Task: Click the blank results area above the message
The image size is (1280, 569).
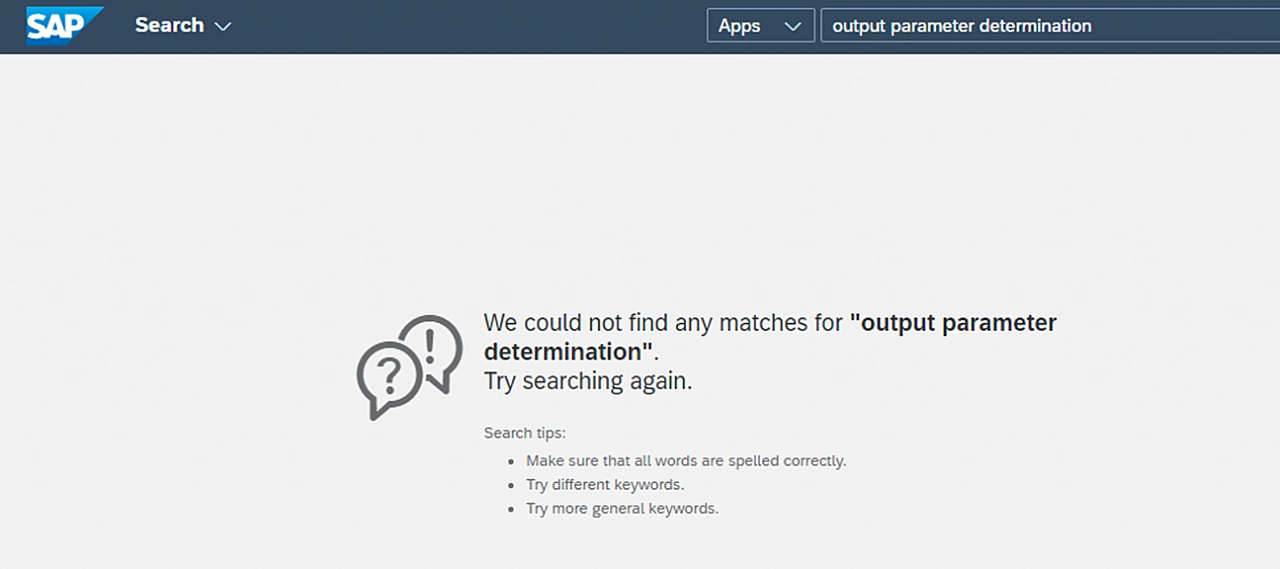Action: [640, 180]
